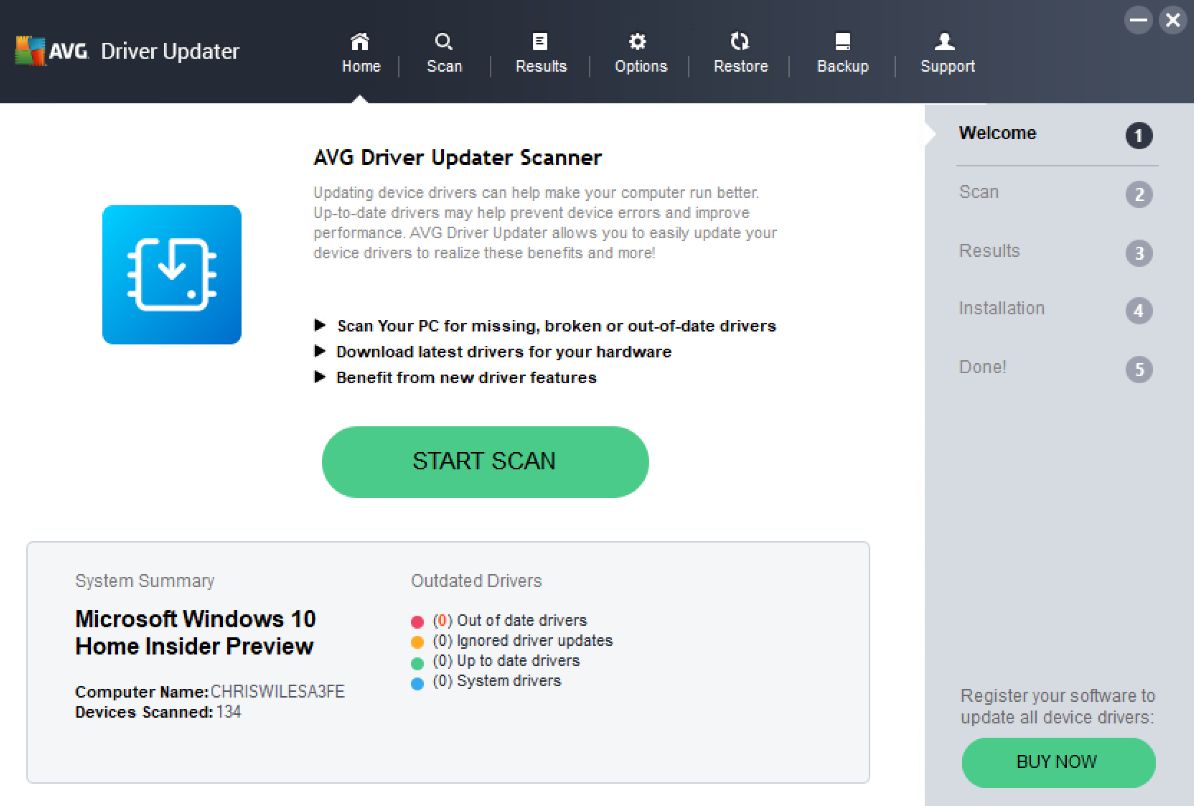
Task: Click the Outdated Drivers heading
Action: point(477,581)
